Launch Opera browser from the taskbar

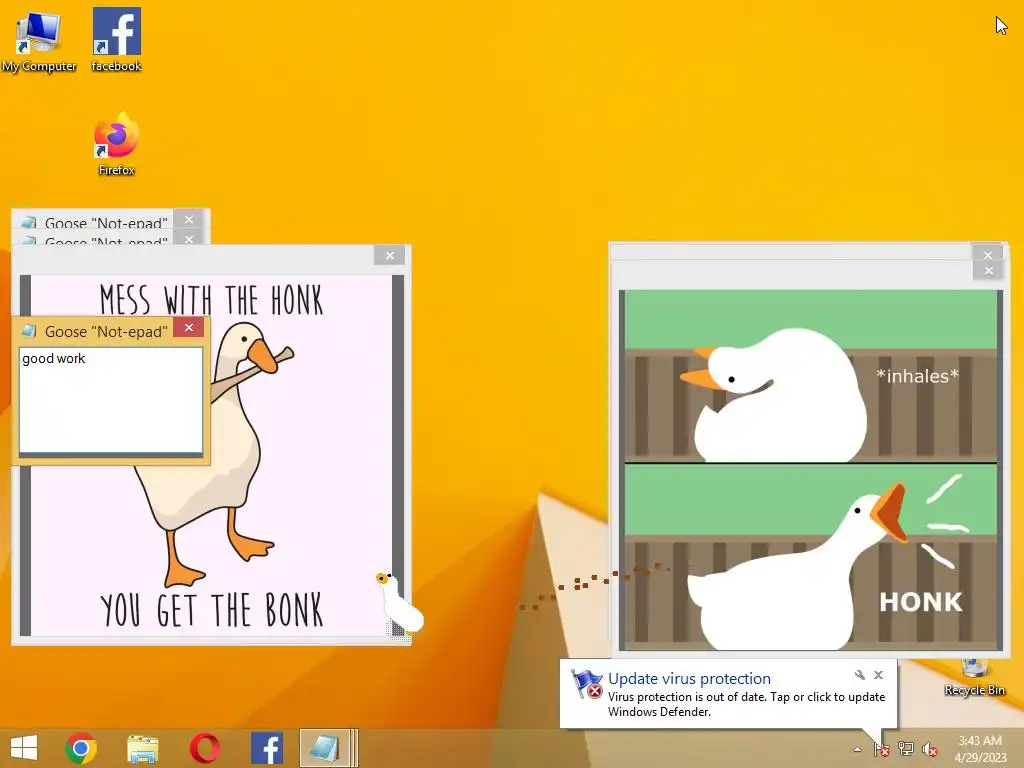[204, 748]
